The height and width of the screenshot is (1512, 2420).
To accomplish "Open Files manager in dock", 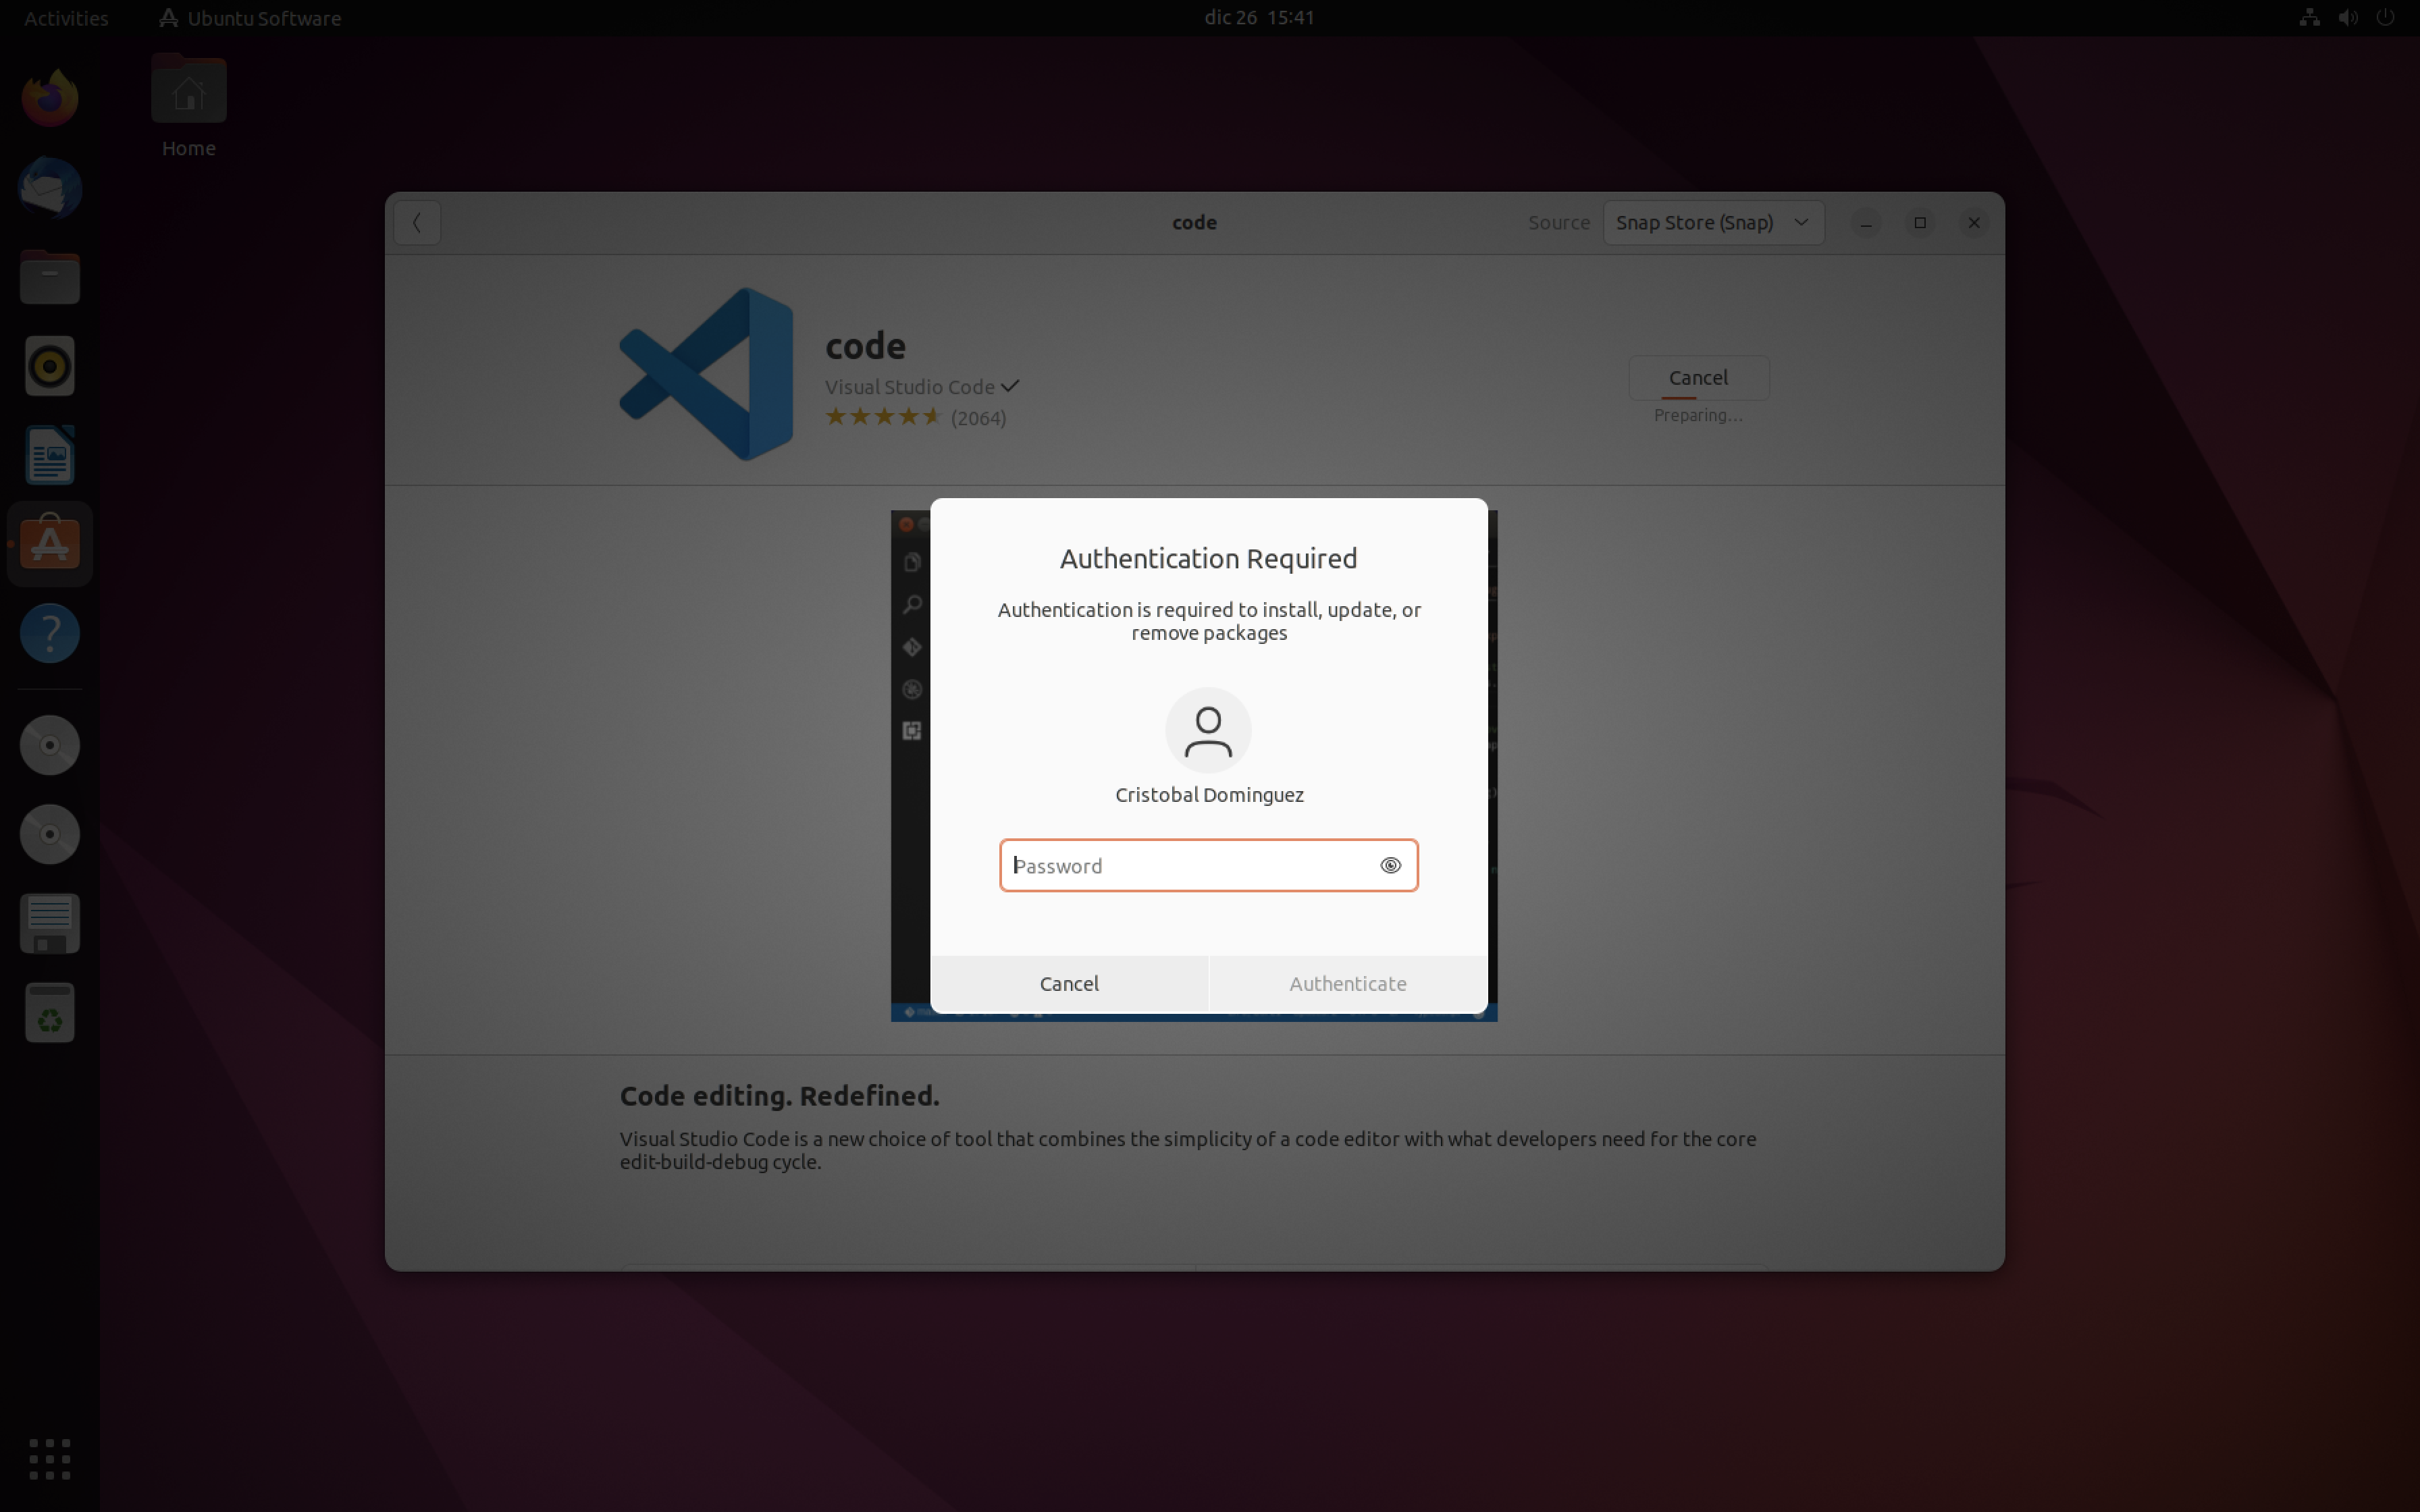I will pos(49,277).
